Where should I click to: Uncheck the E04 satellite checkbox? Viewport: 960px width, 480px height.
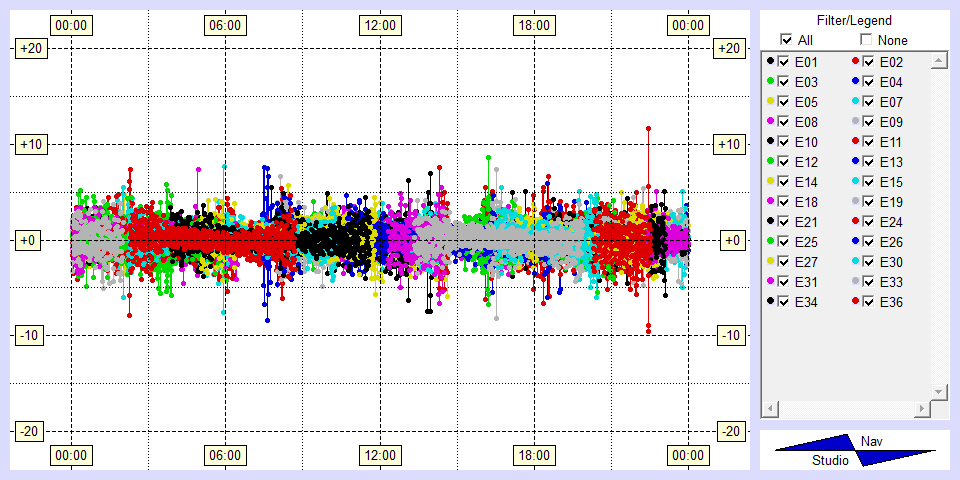point(869,82)
